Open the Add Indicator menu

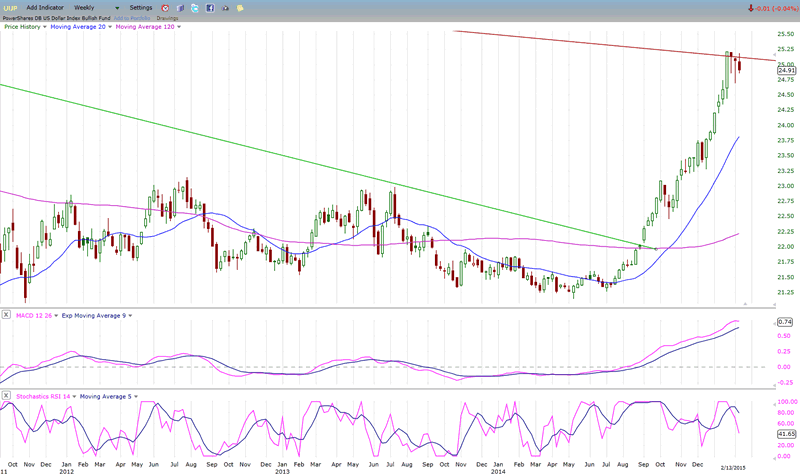click(x=47, y=7)
